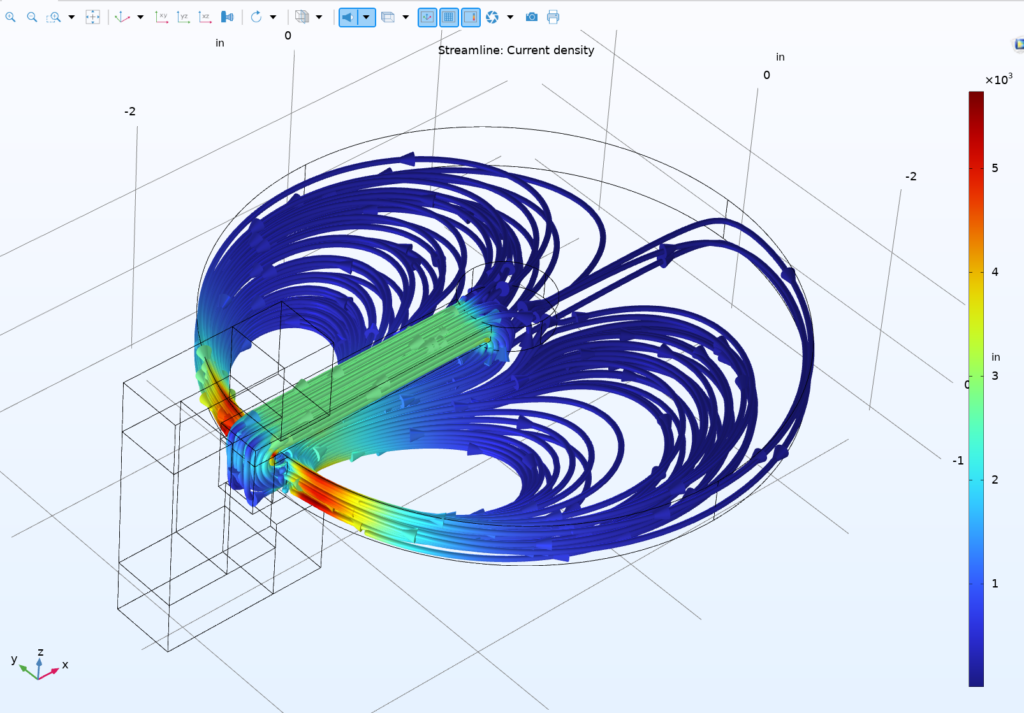Image resolution: width=1024 pixels, height=713 pixels.
Task: Toggle the grid display button
Action: tap(449, 17)
